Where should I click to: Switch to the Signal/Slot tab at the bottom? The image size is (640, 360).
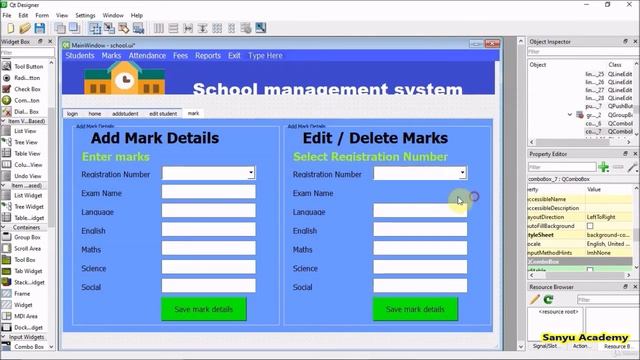pos(545,346)
